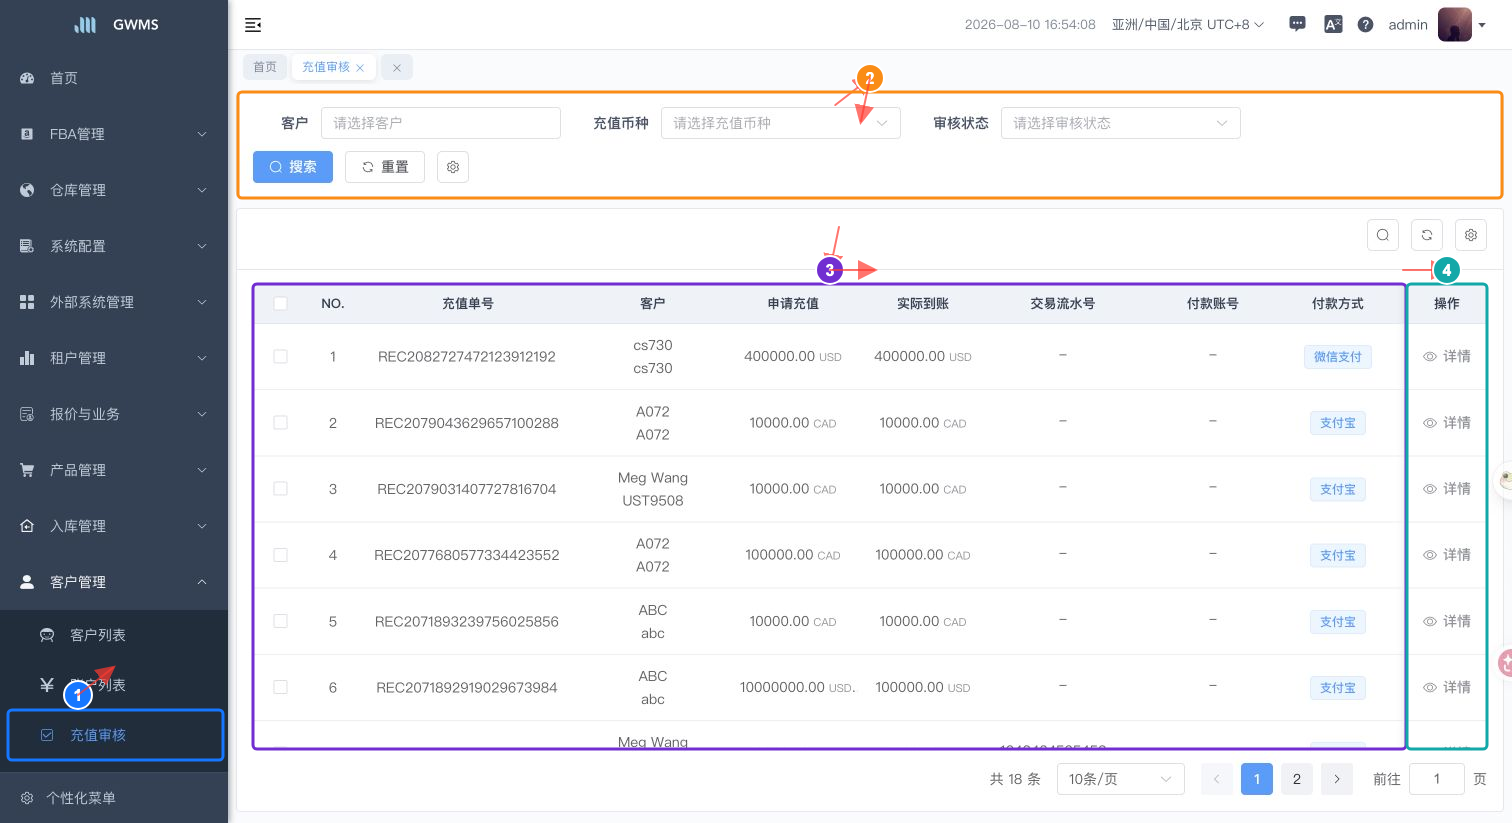Open 客户列表 submenu item
The width and height of the screenshot is (1512, 823).
tap(114, 635)
